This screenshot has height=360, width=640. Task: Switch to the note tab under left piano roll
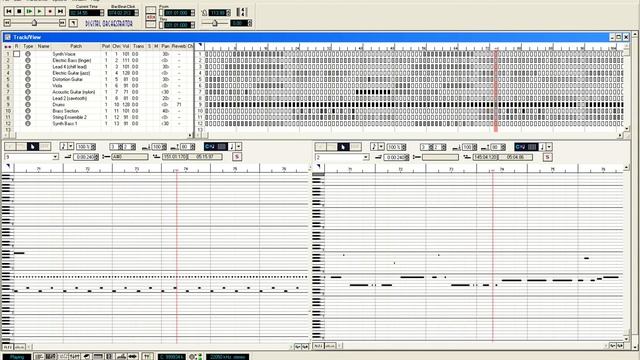click(x=8, y=347)
